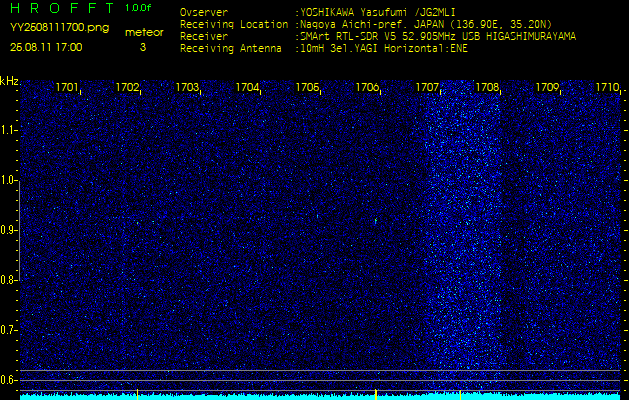Select the file name "YY2508111700.png"
629x400 pixels.
[x=59, y=28]
